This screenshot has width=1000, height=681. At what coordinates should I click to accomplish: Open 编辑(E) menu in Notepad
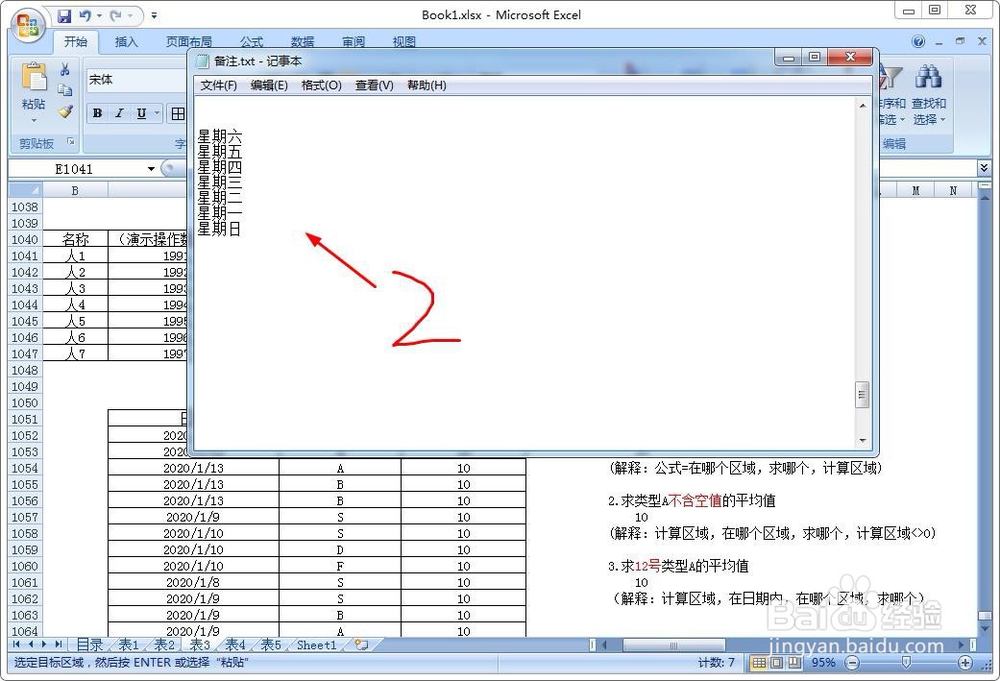click(269, 85)
